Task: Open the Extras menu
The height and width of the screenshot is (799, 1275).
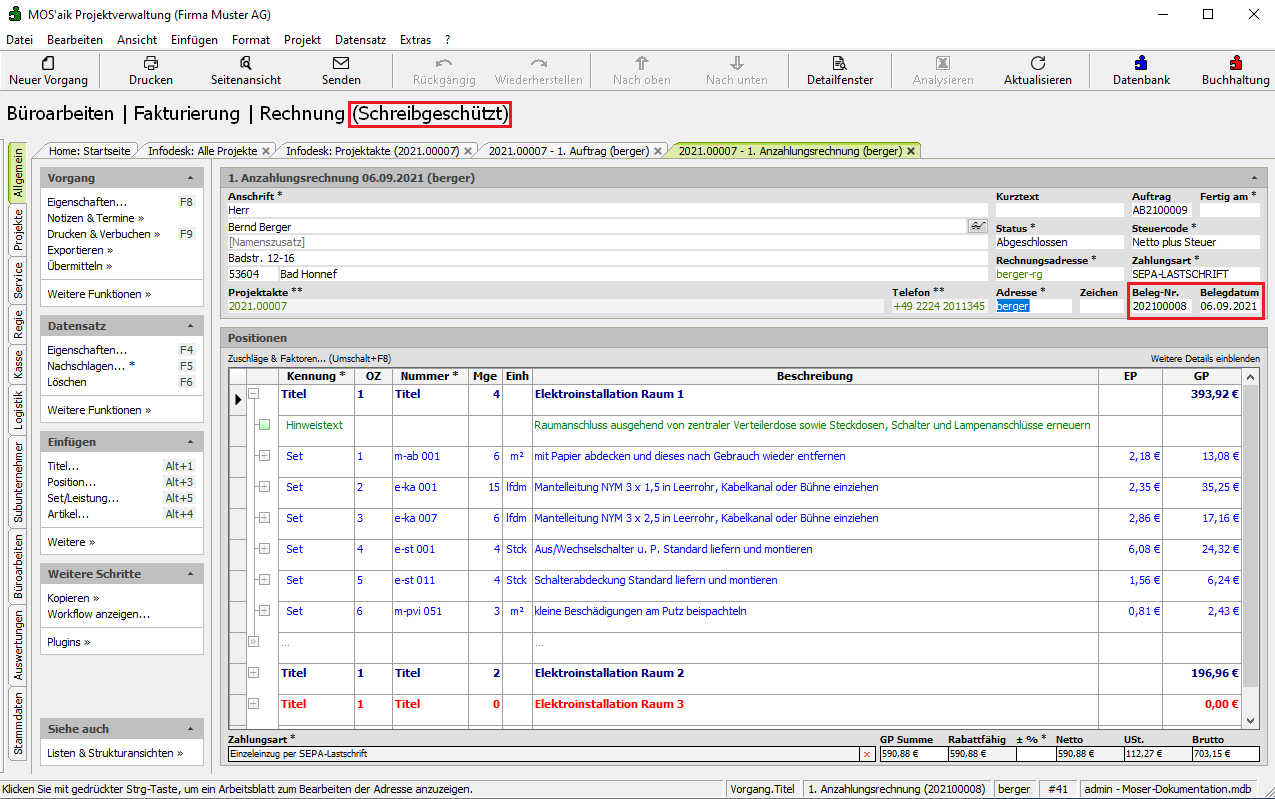Action: 415,40
